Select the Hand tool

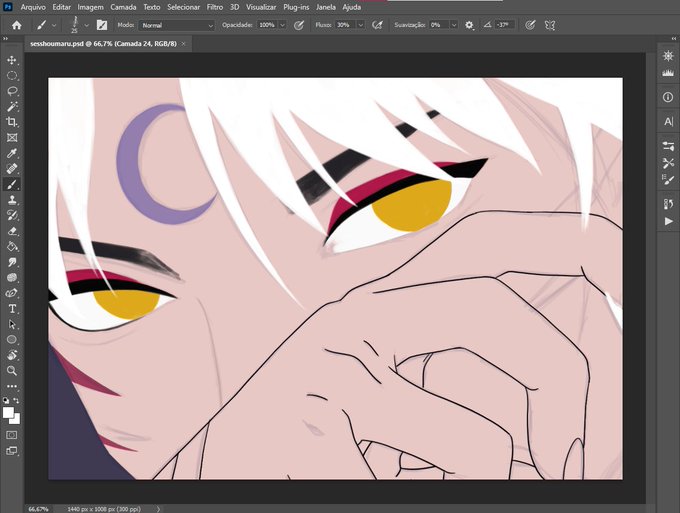point(12,355)
